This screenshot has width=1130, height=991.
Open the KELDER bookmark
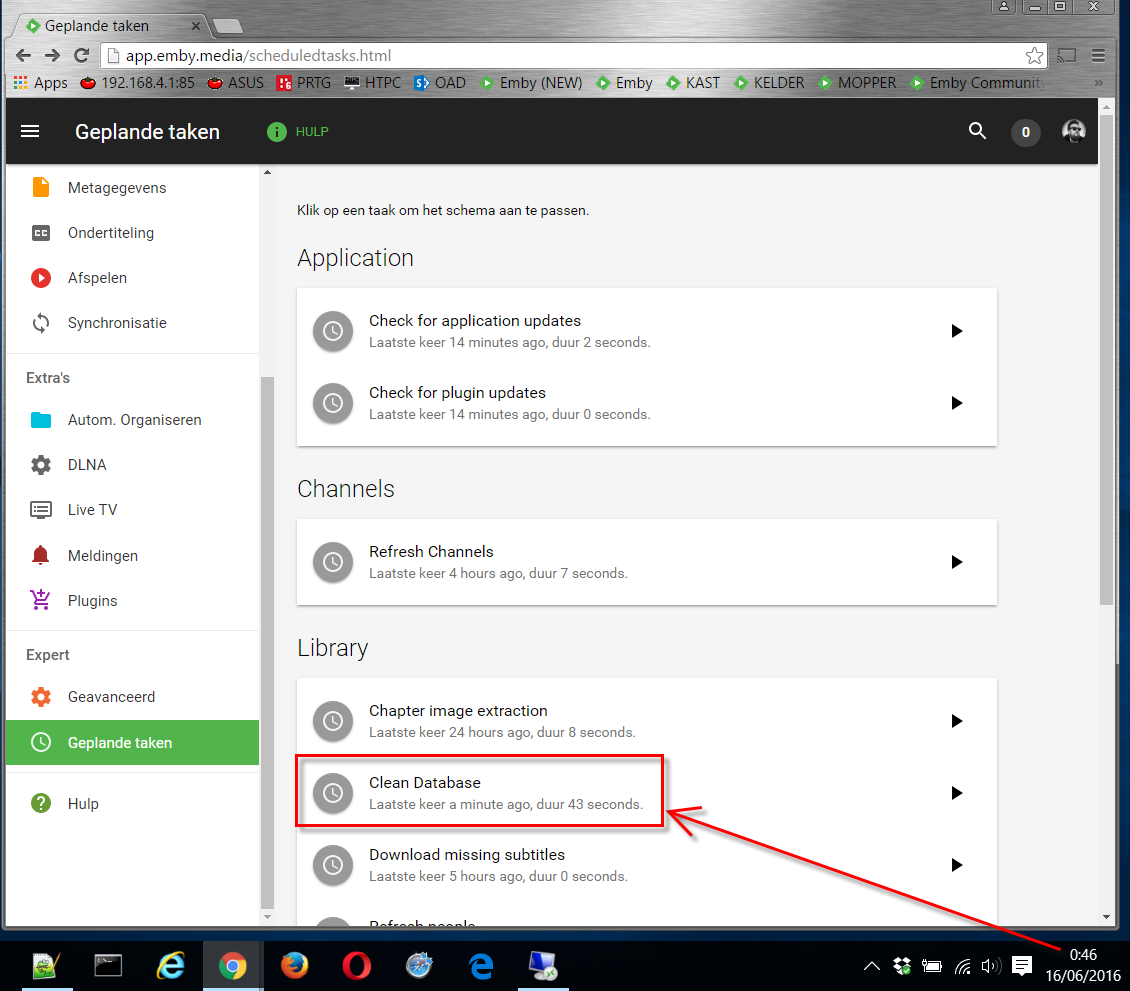click(x=769, y=83)
